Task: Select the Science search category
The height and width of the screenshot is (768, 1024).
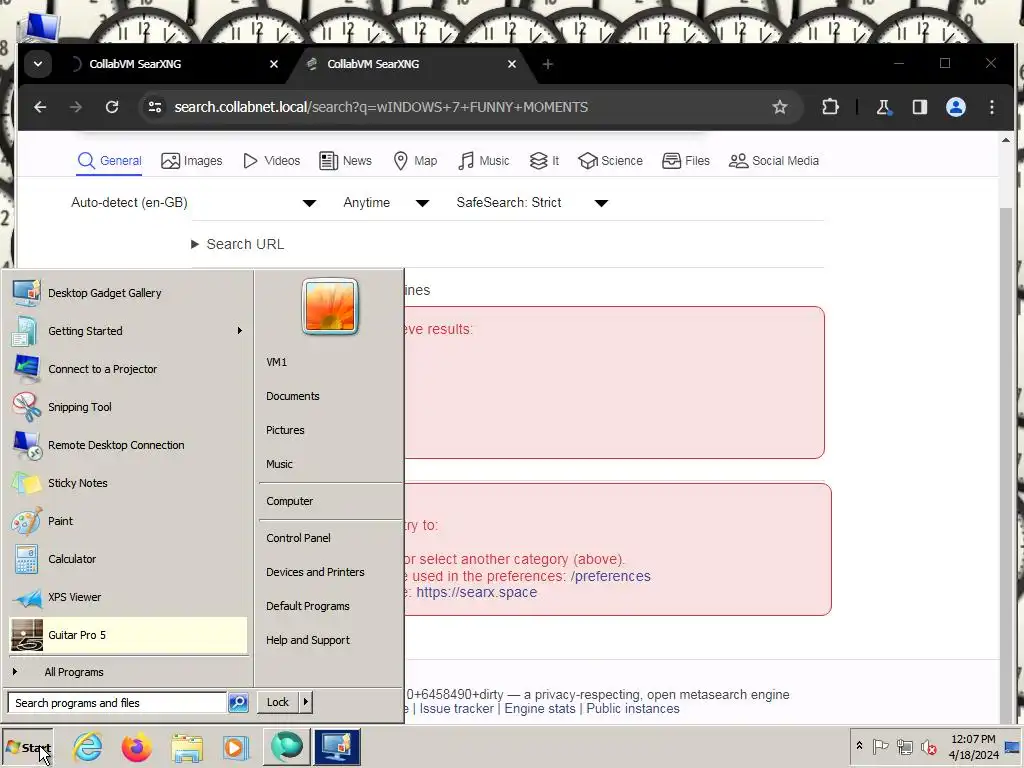Action: click(x=611, y=161)
